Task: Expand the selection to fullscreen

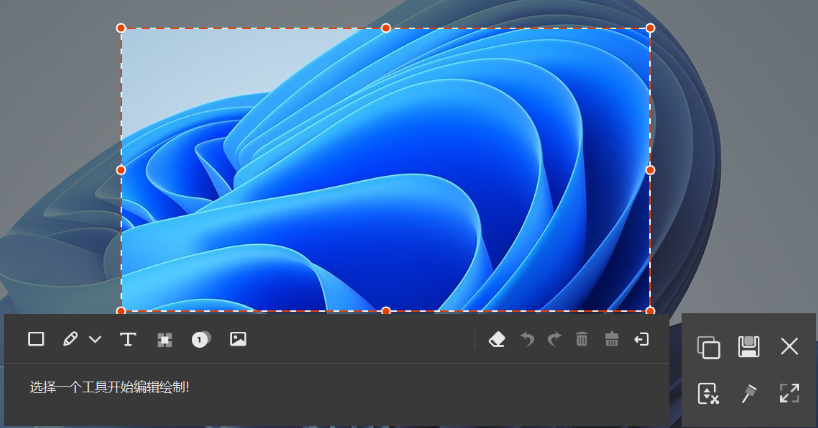Action: point(789,393)
